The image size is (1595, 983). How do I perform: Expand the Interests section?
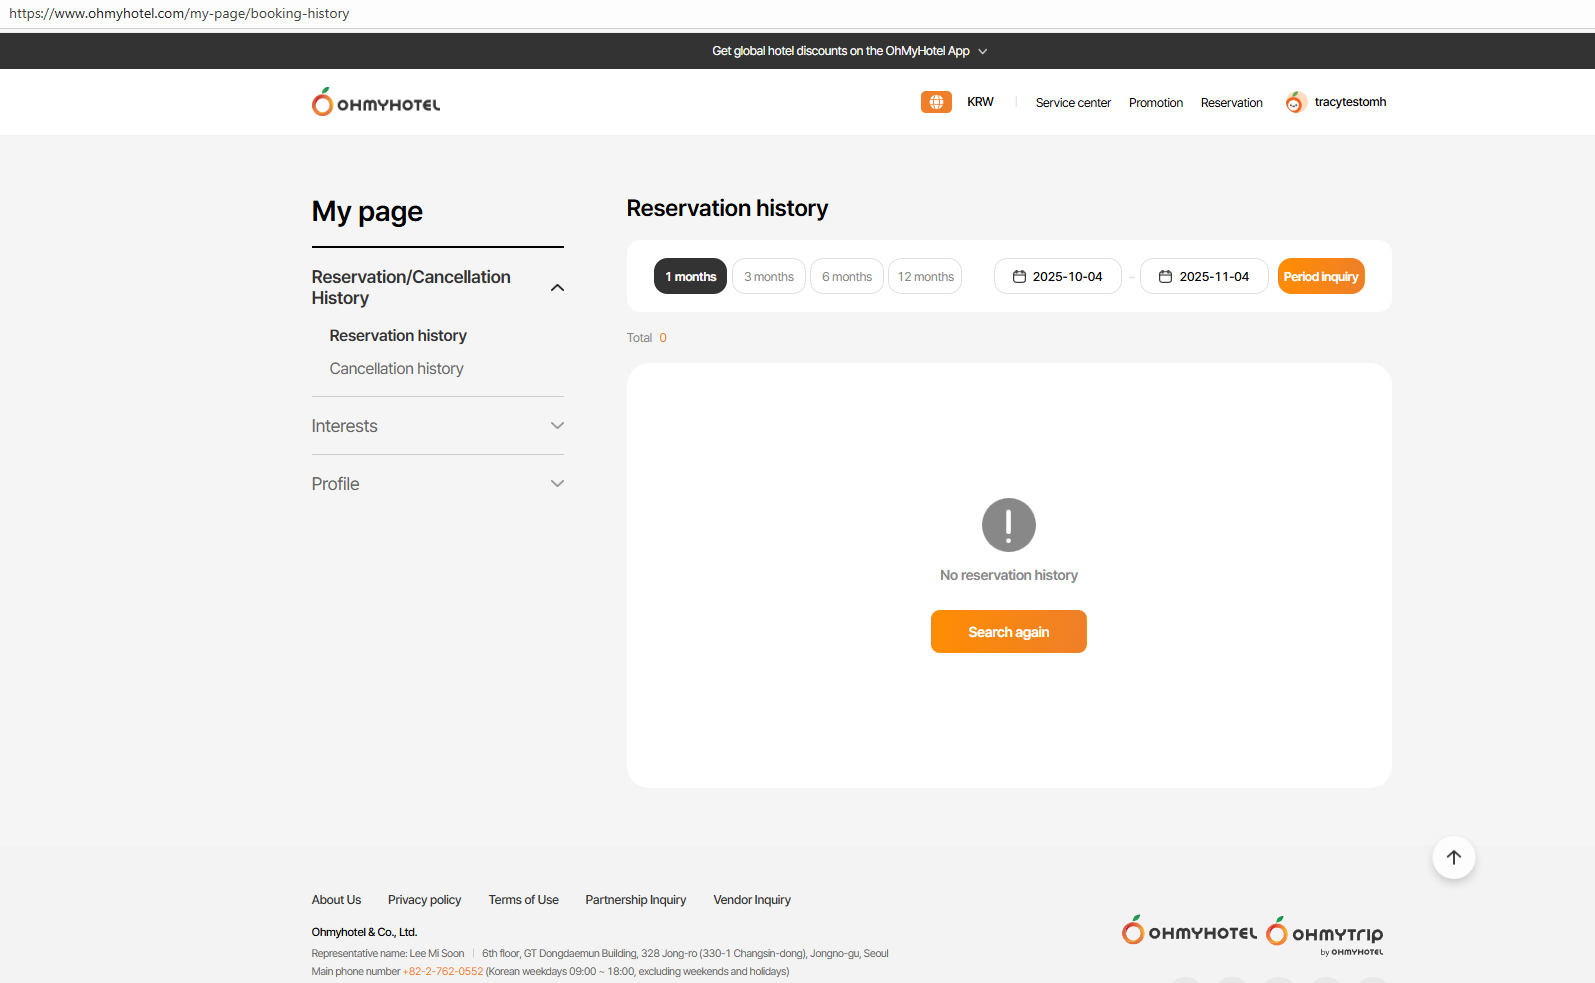[557, 426]
